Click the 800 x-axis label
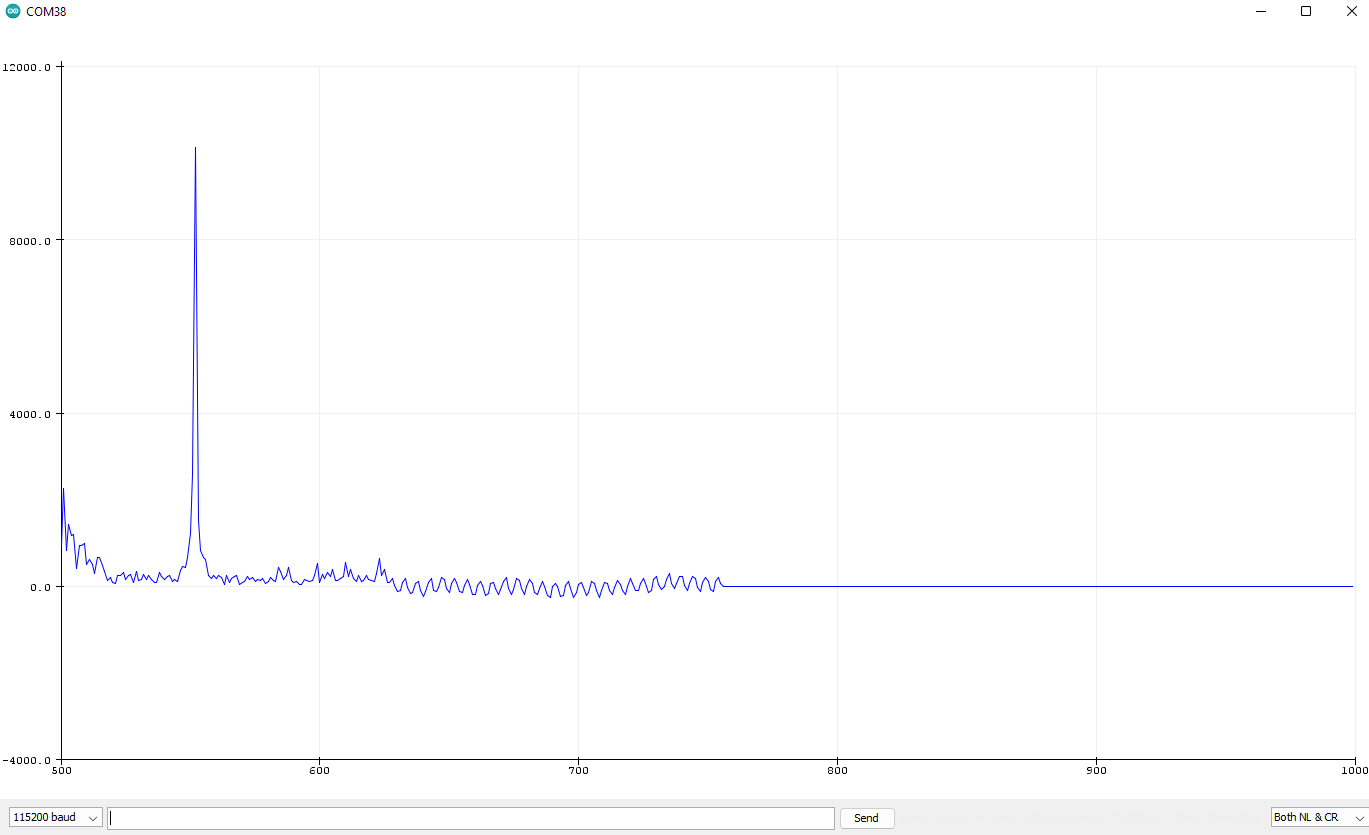The image size is (1369, 835). [837, 771]
